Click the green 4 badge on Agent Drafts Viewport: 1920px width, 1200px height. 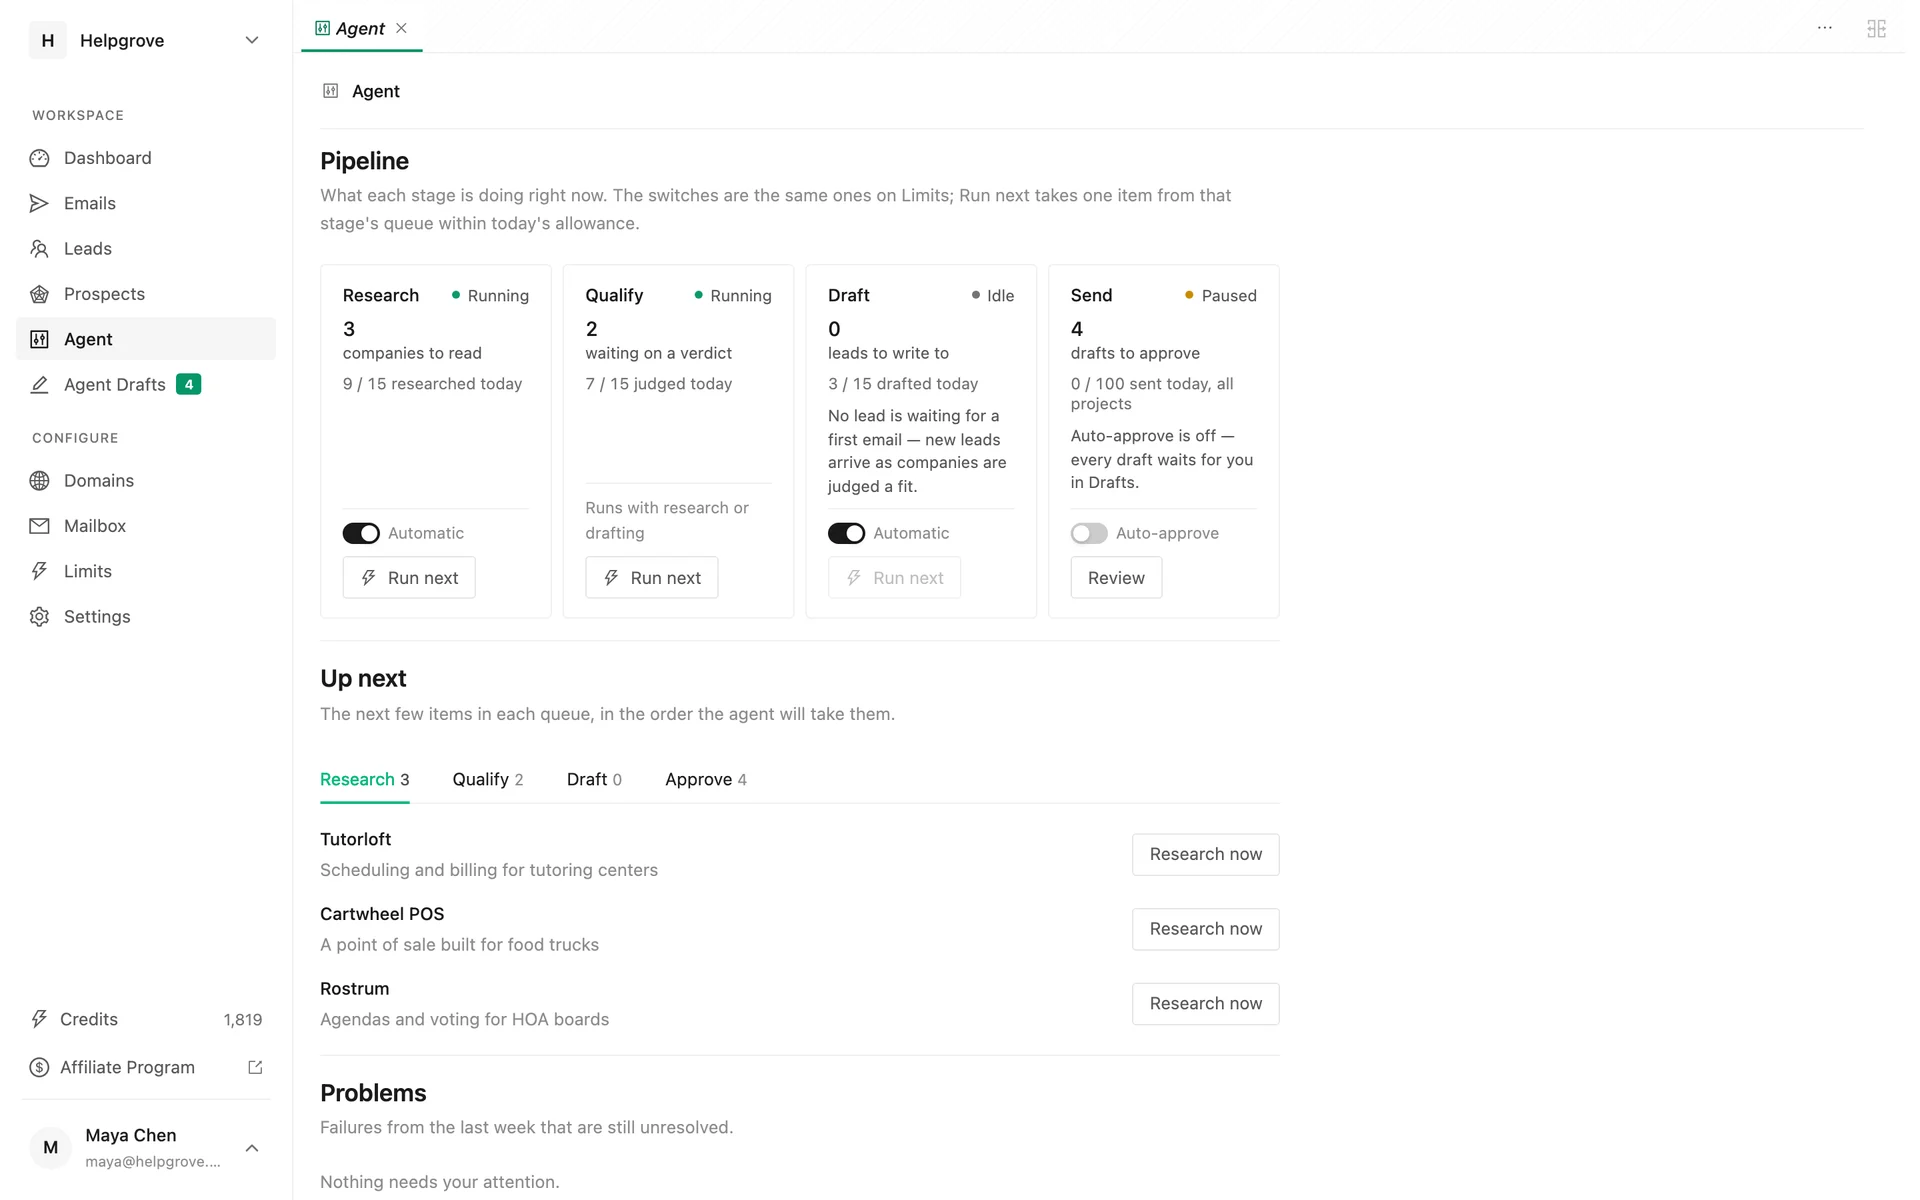pos(188,384)
